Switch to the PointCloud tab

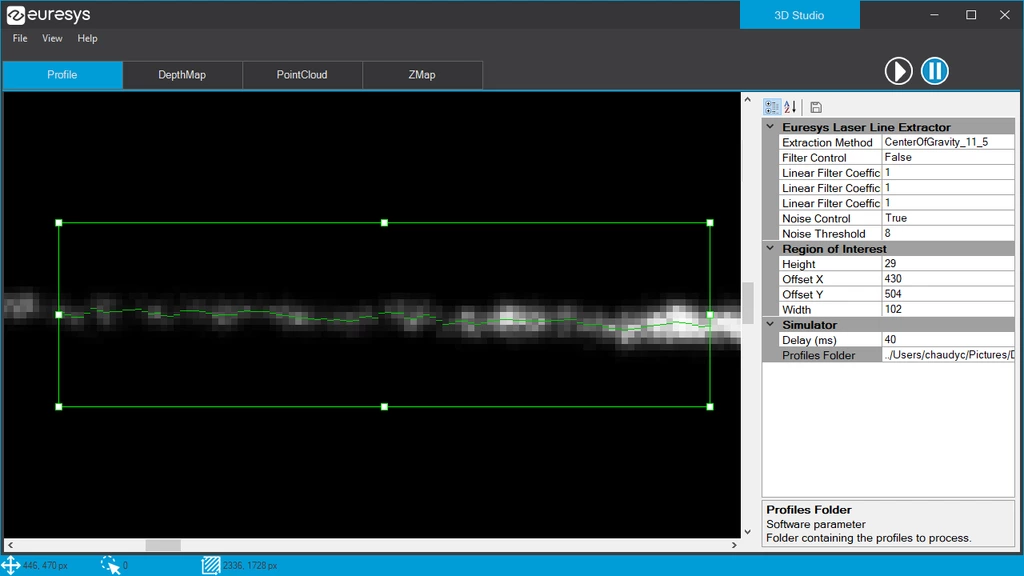[302, 74]
